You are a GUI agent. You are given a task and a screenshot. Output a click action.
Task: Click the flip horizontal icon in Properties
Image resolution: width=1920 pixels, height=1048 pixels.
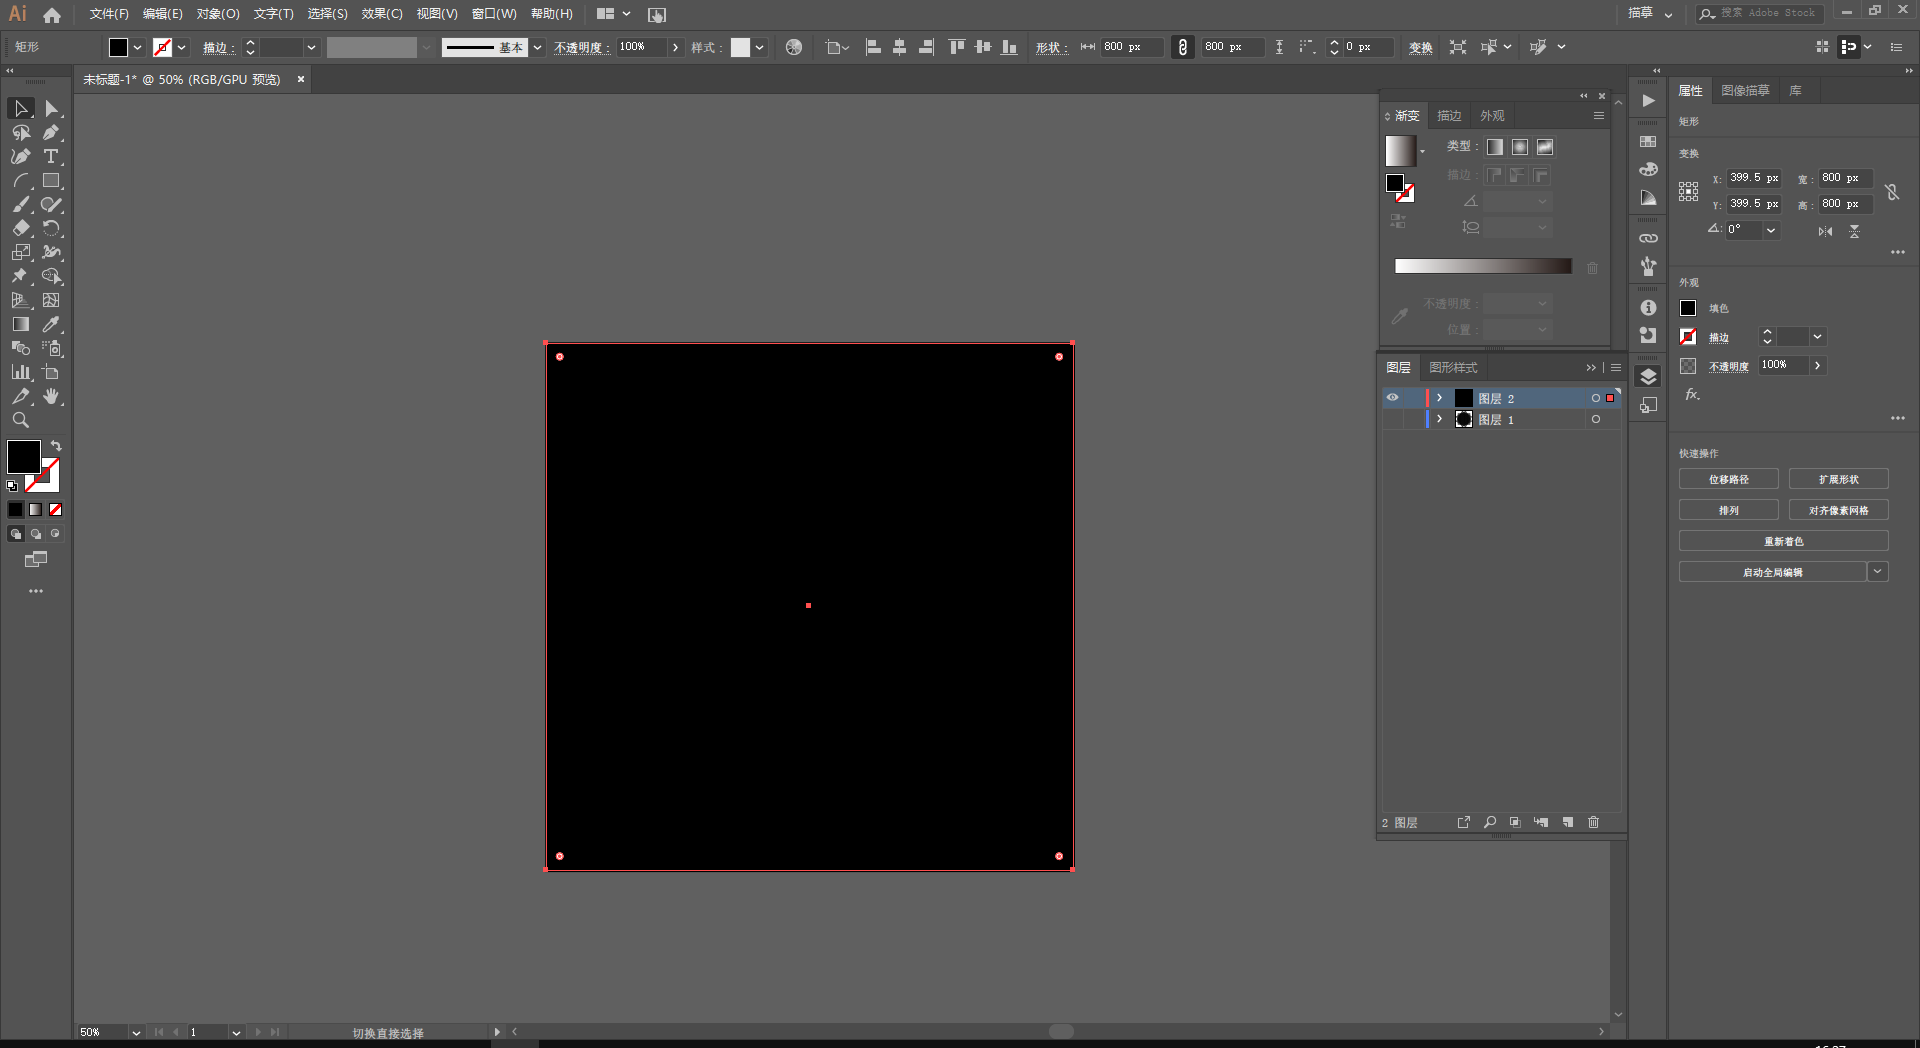pos(1825,231)
